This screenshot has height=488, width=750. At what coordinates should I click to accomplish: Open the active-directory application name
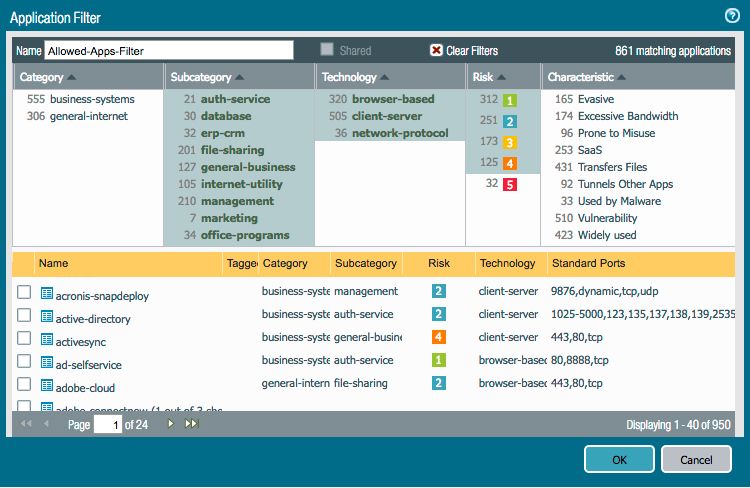pos(93,319)
